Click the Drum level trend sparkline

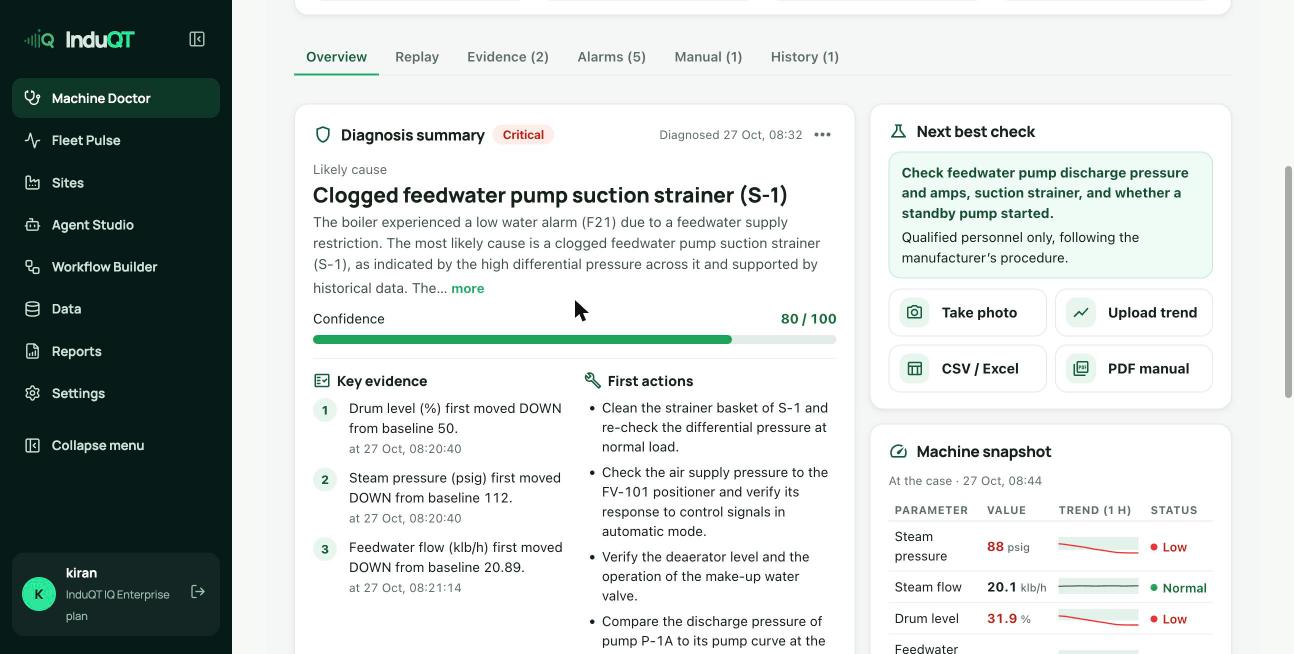point(1098,619)
